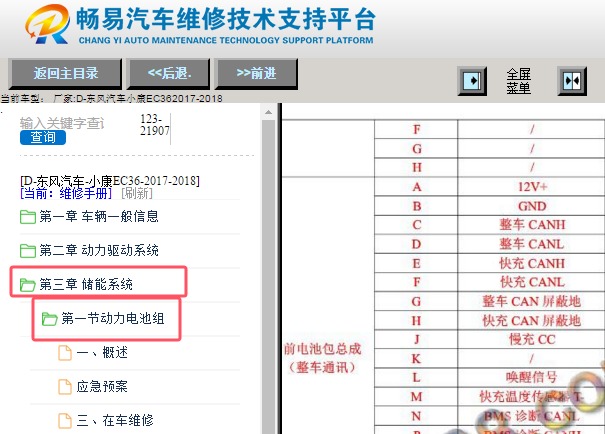The image size is (605, 434).
Task: Click the 唤醒信号 cell
Action: (532, 377)
